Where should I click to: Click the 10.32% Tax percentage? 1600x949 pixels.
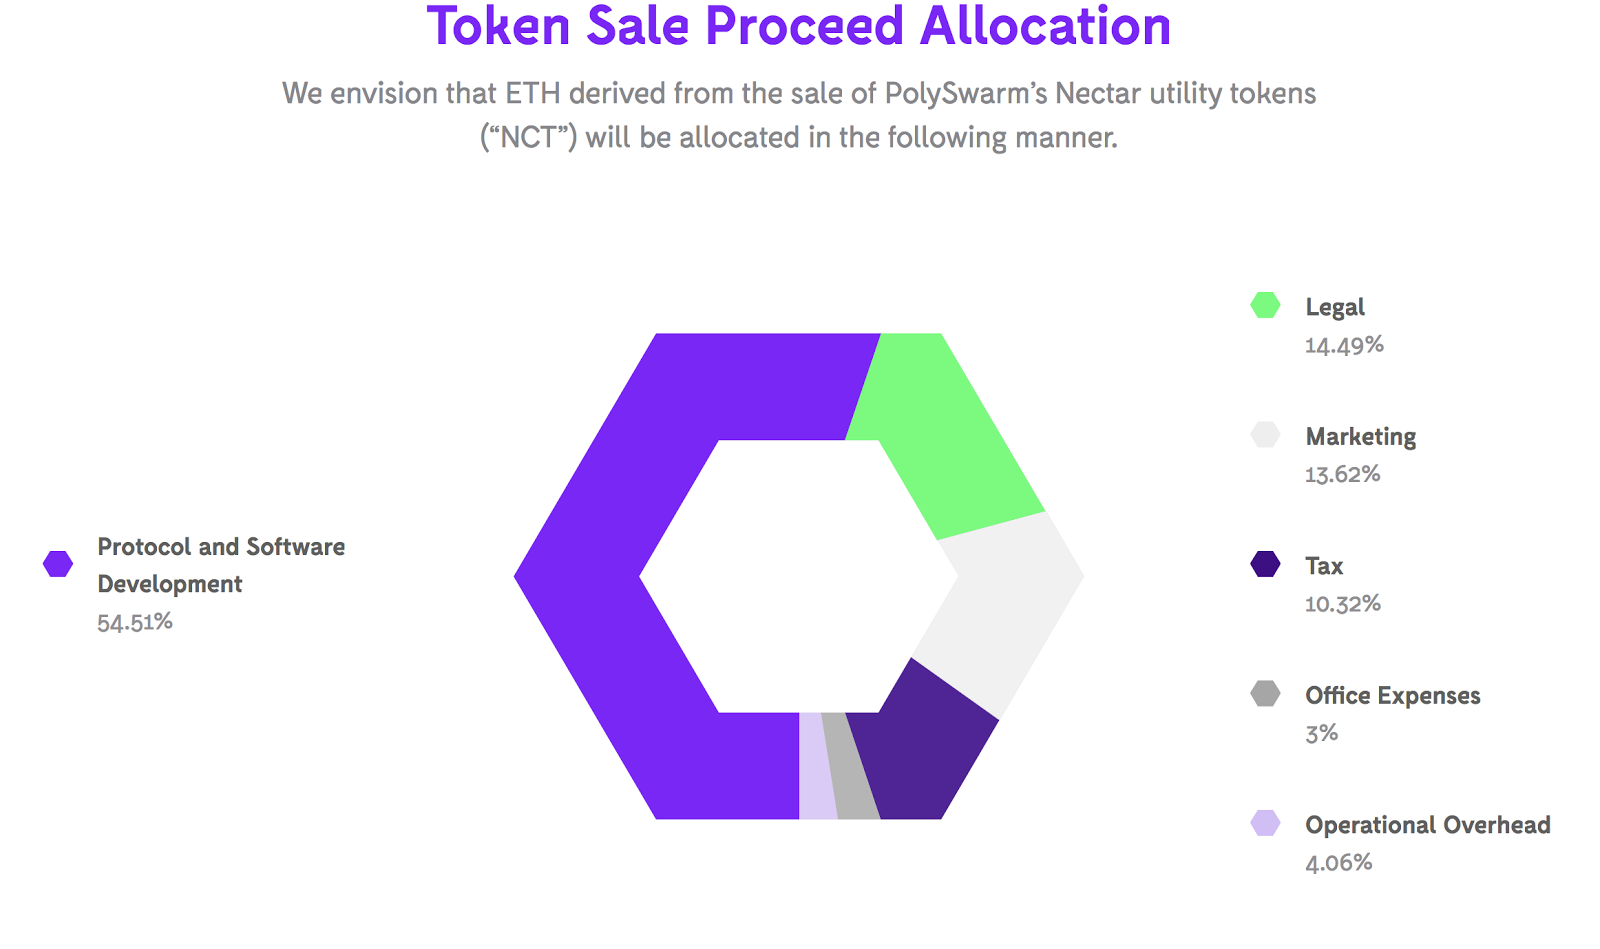[1342, 604]
